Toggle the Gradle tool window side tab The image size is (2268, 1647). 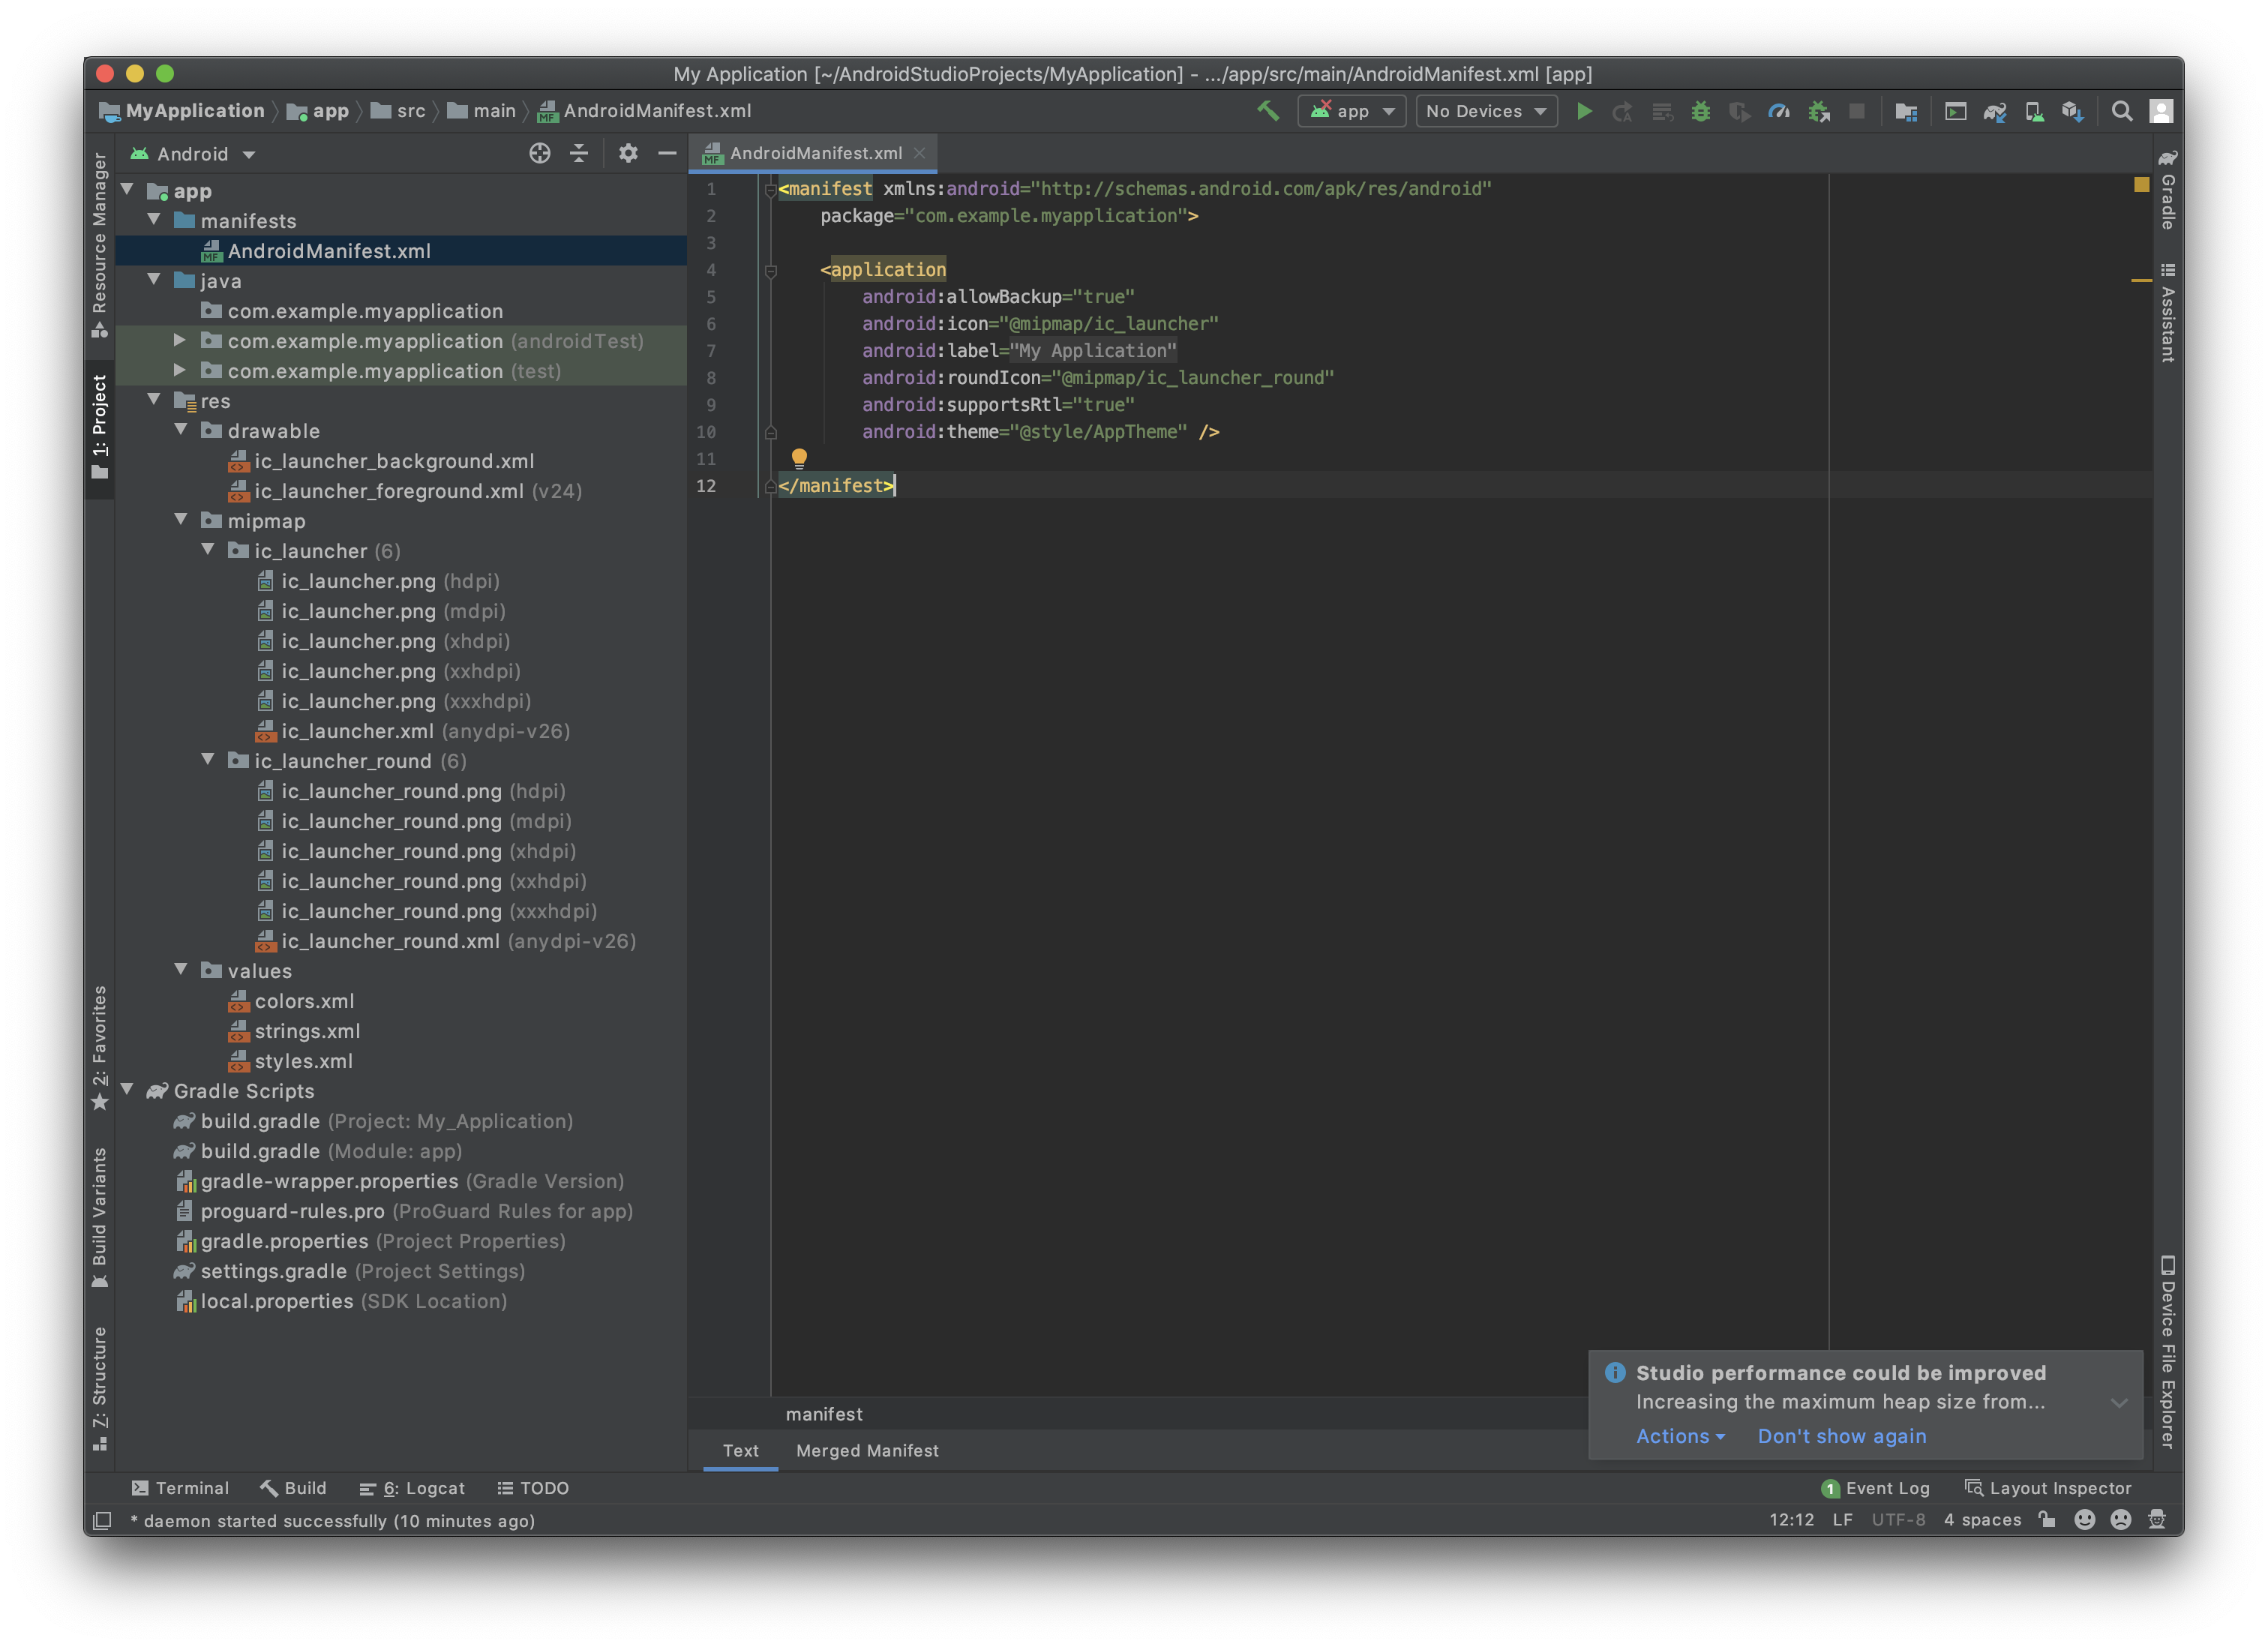(x=2167, y=192)
